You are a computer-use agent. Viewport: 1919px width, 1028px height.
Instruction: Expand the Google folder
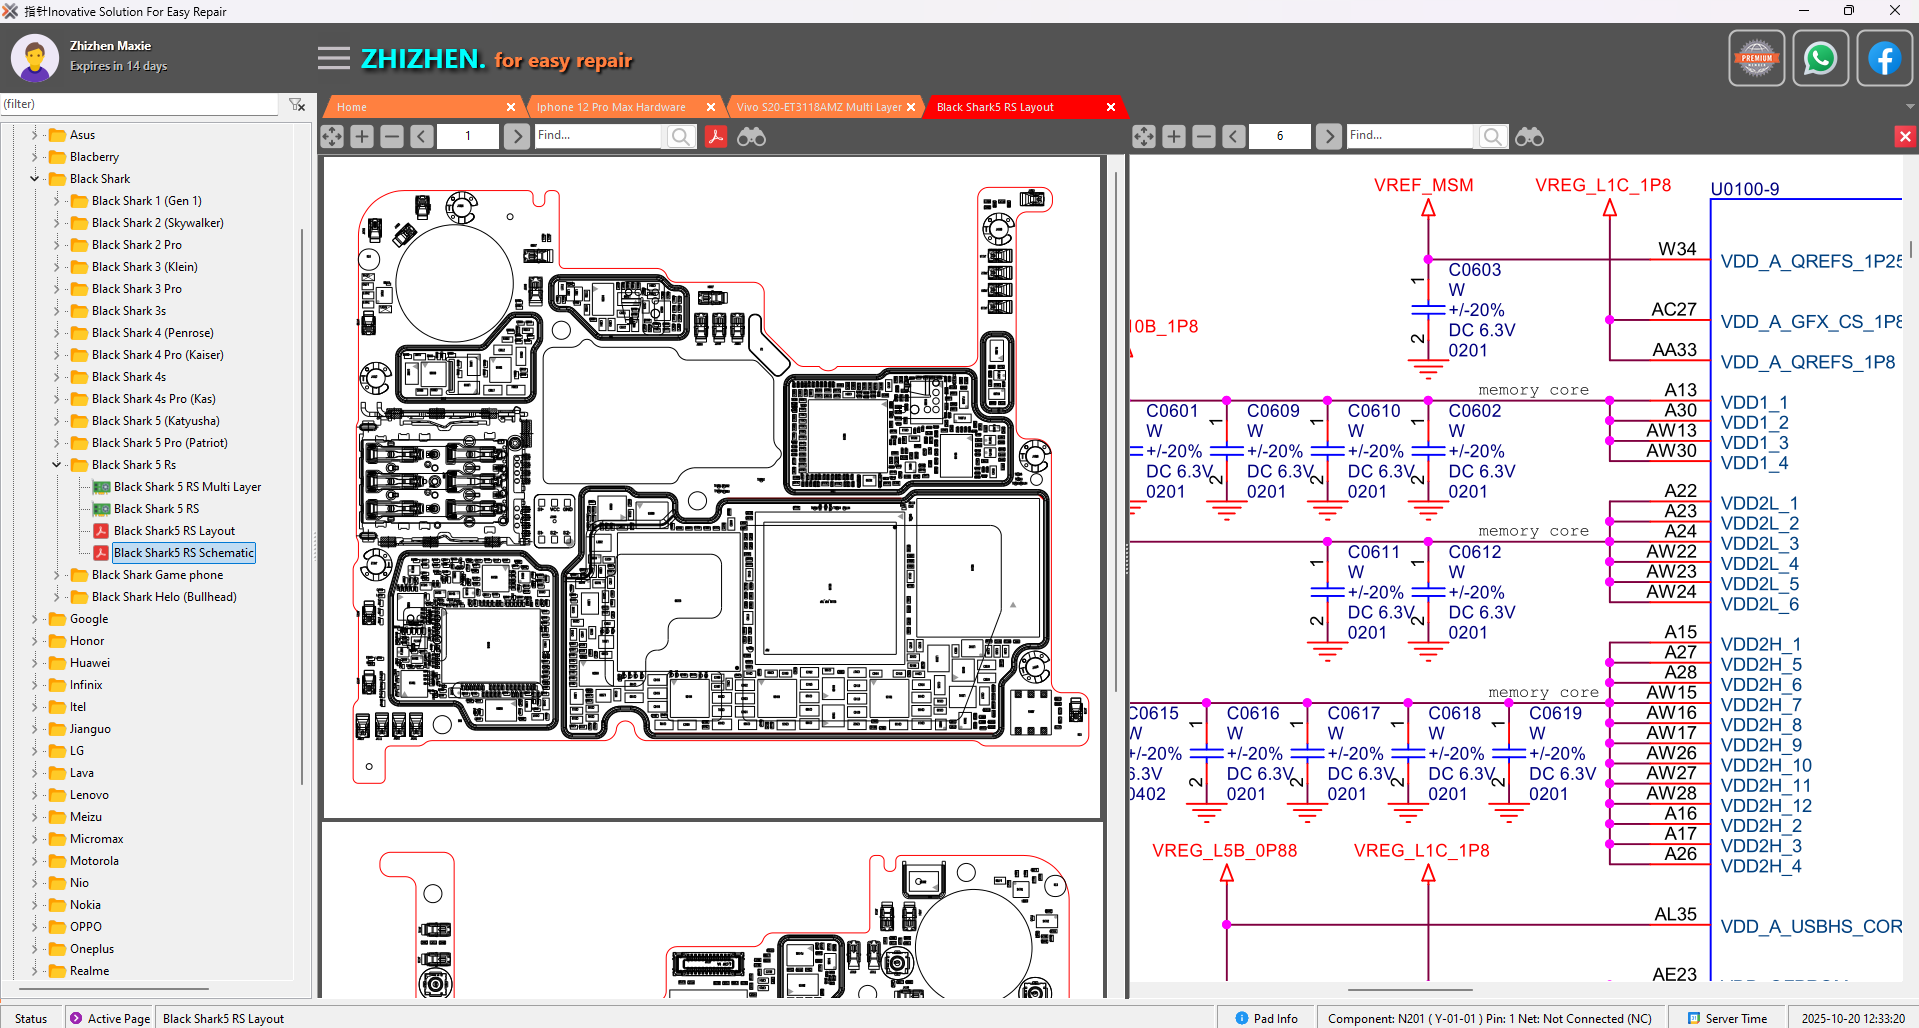point(35,619)
